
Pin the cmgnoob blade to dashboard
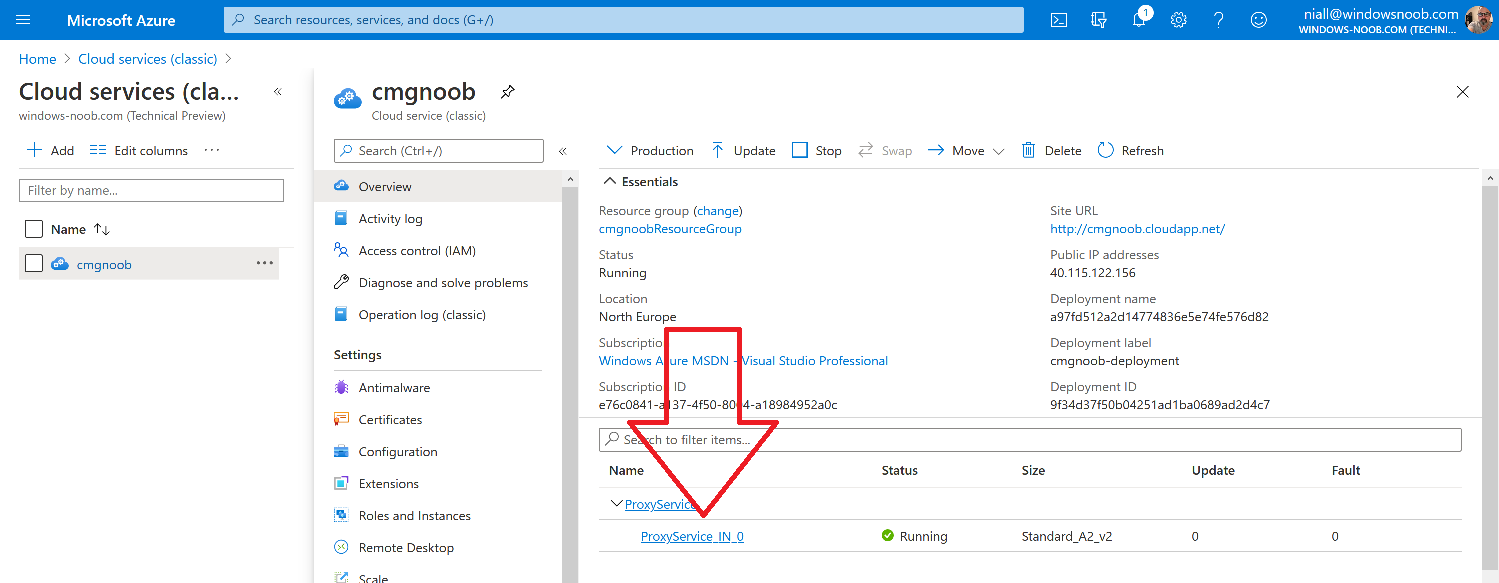coord(507,92)
